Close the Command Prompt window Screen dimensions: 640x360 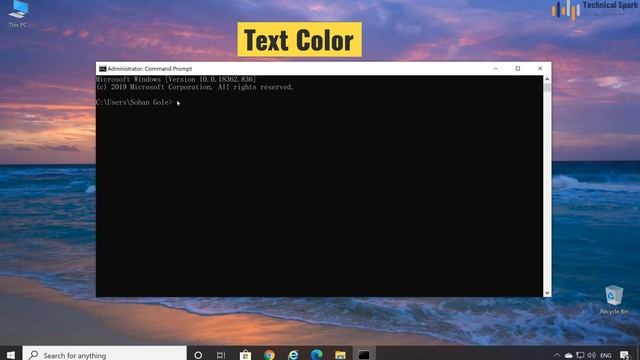point(540,69)
